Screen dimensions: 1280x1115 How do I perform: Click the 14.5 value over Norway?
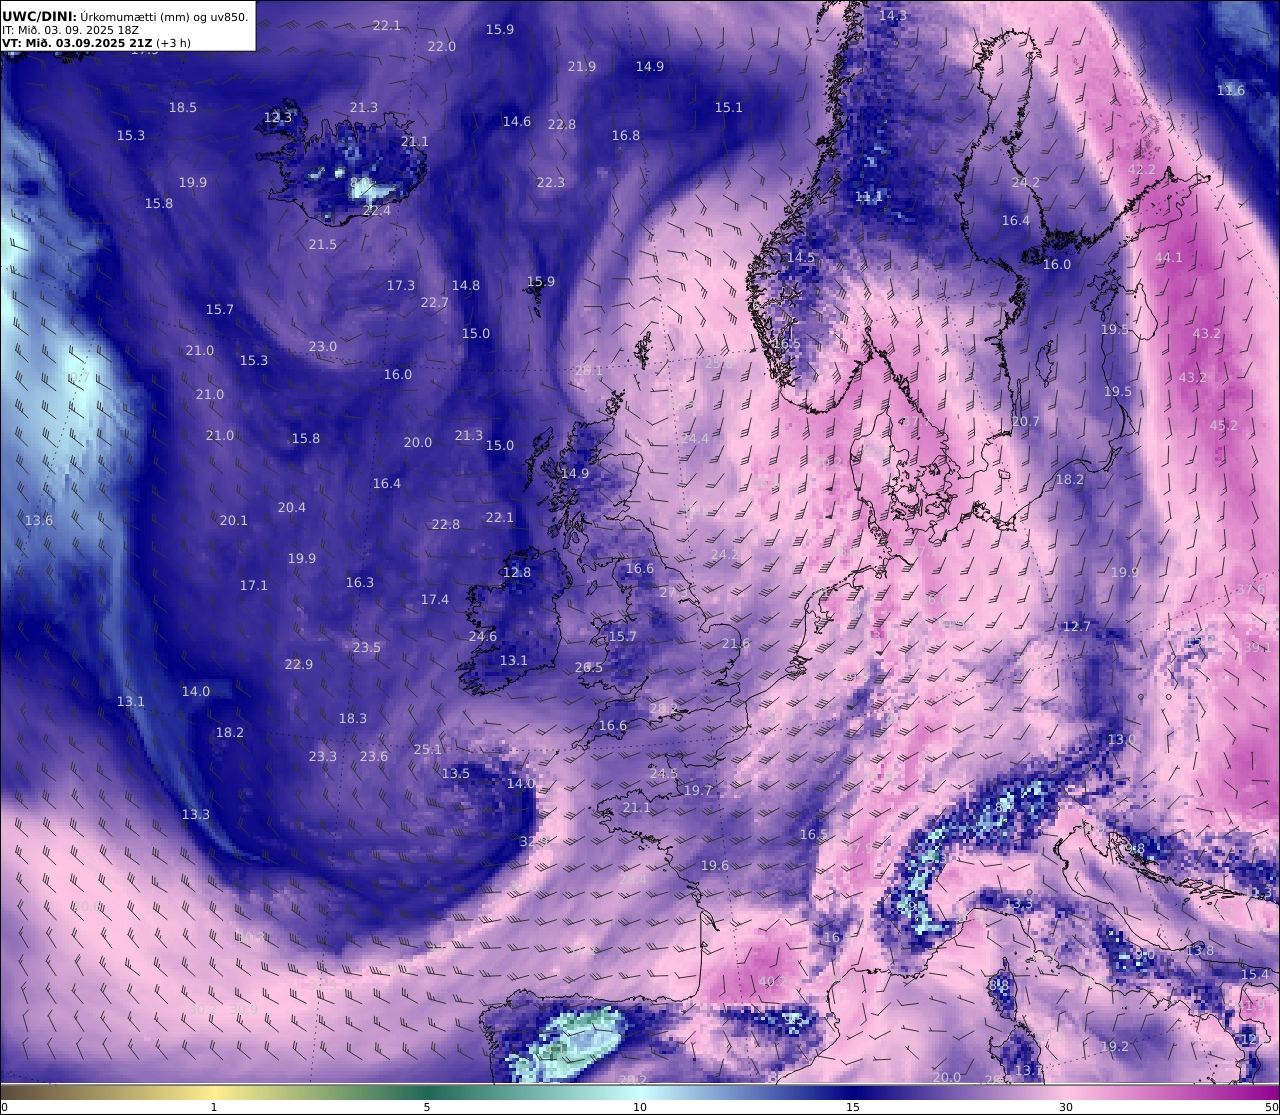[x=801, y=258]
